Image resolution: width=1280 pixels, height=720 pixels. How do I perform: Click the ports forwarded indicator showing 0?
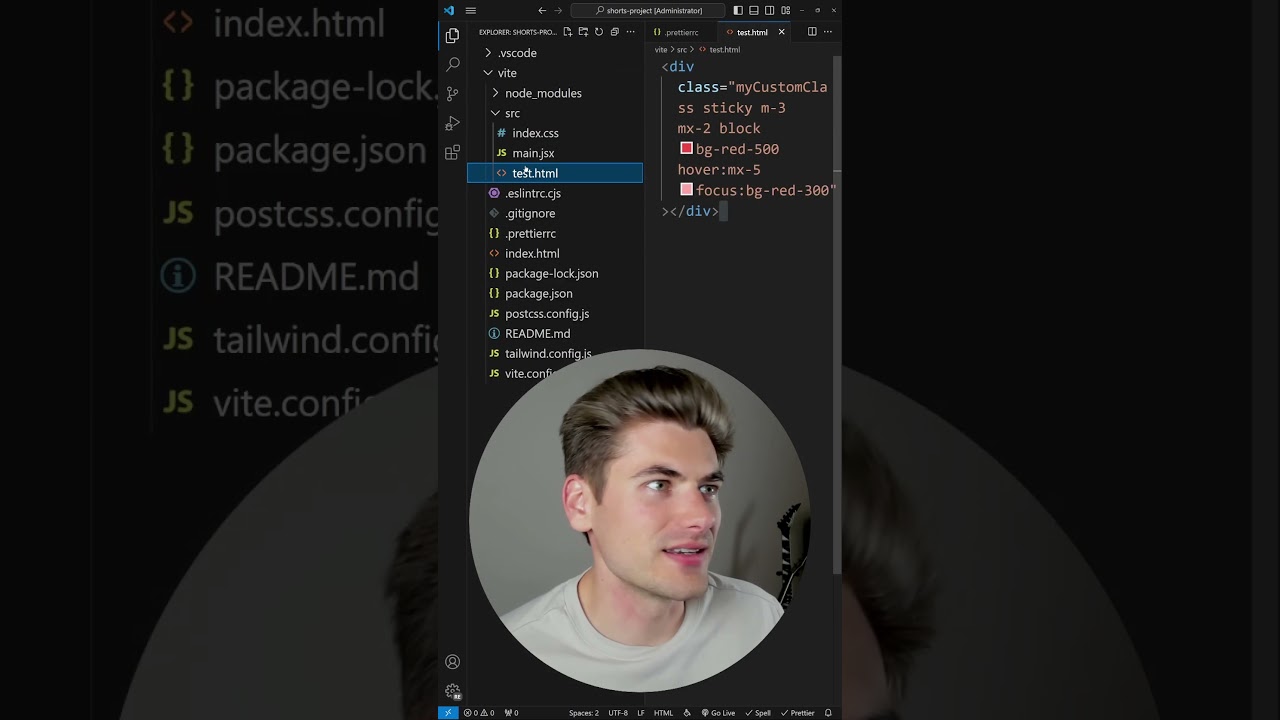click(511, 713)
